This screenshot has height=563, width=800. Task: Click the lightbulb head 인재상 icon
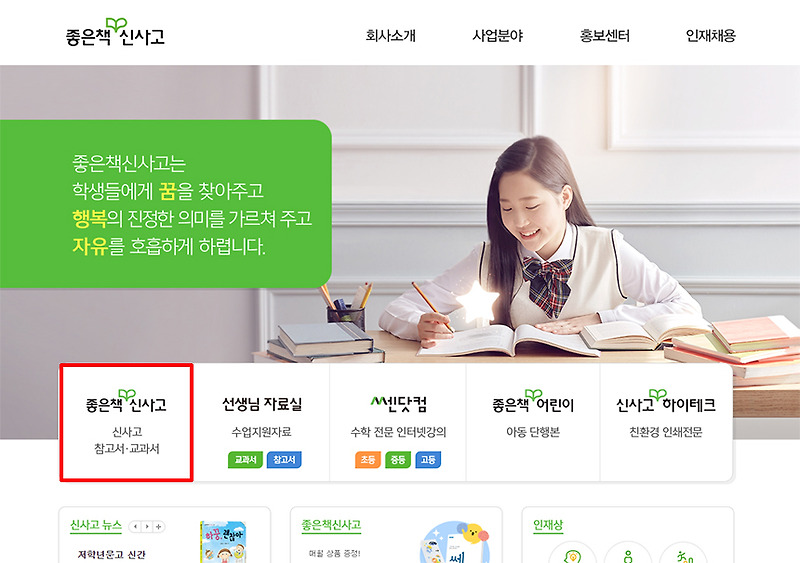[x=572, y=554]
